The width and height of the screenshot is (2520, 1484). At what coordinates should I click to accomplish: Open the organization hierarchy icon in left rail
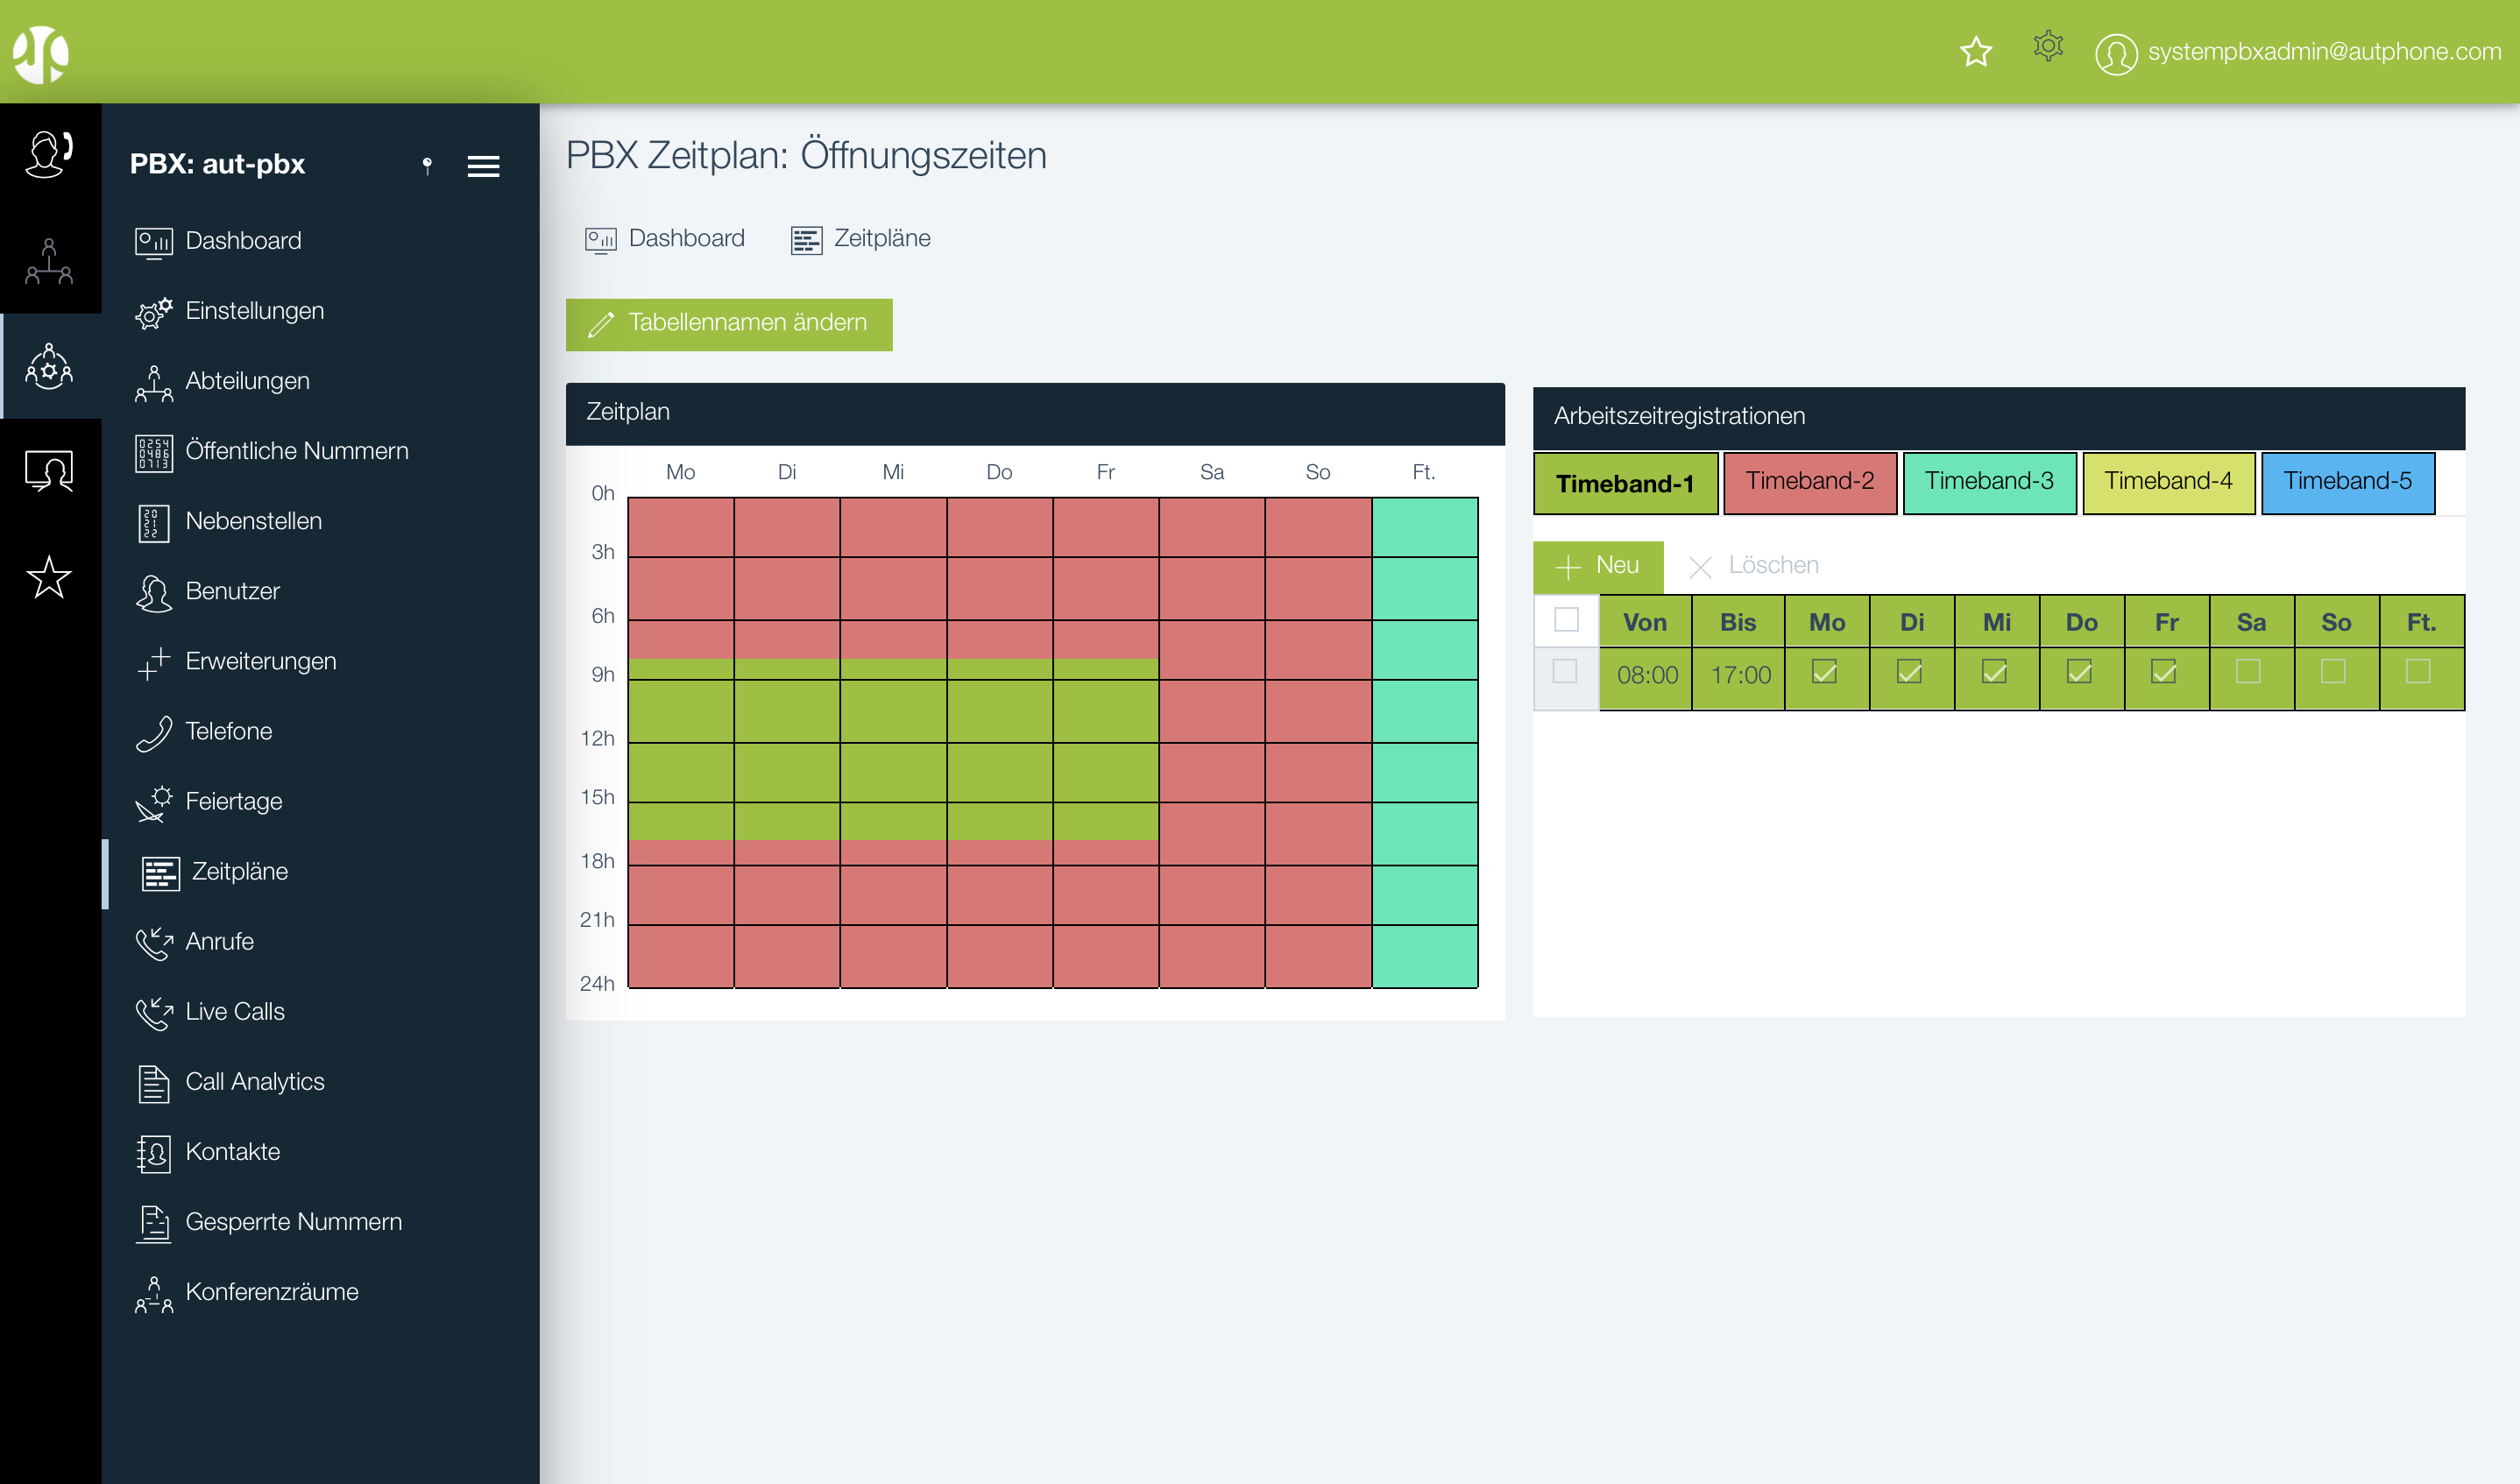click(49, 262)
